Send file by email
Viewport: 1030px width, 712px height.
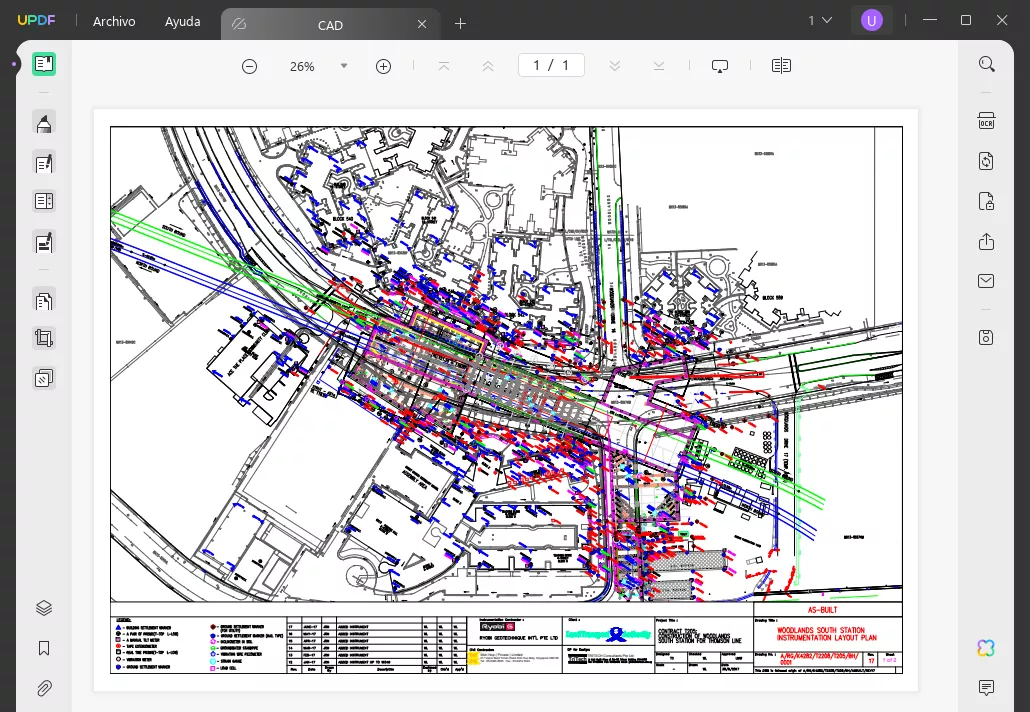(x=986, y=281)
